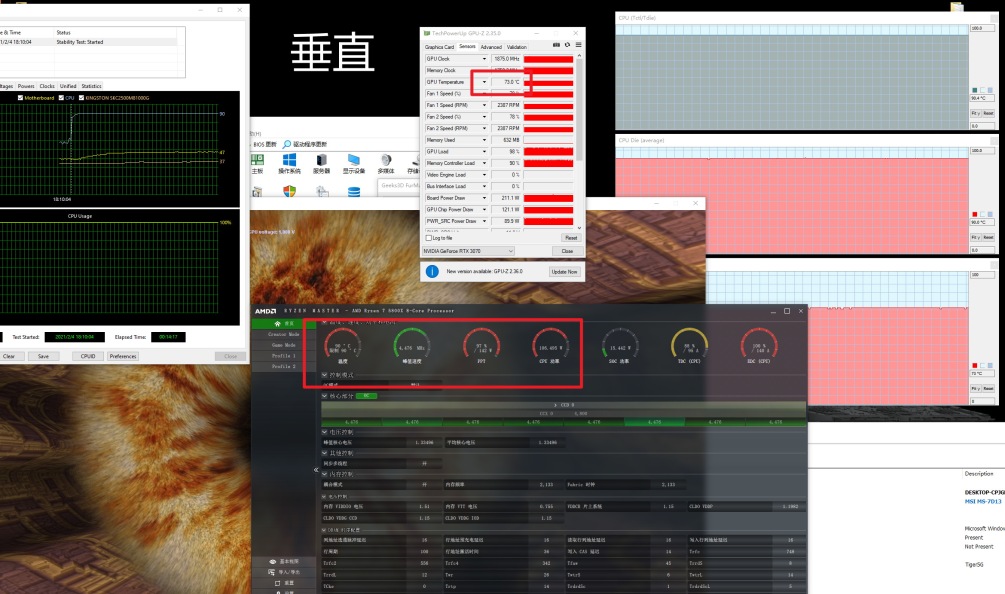Toggle the 其他控制 section checkbox
This screenshot has height=594, width=1005.
pyautogui.click(x=324, y=453)
